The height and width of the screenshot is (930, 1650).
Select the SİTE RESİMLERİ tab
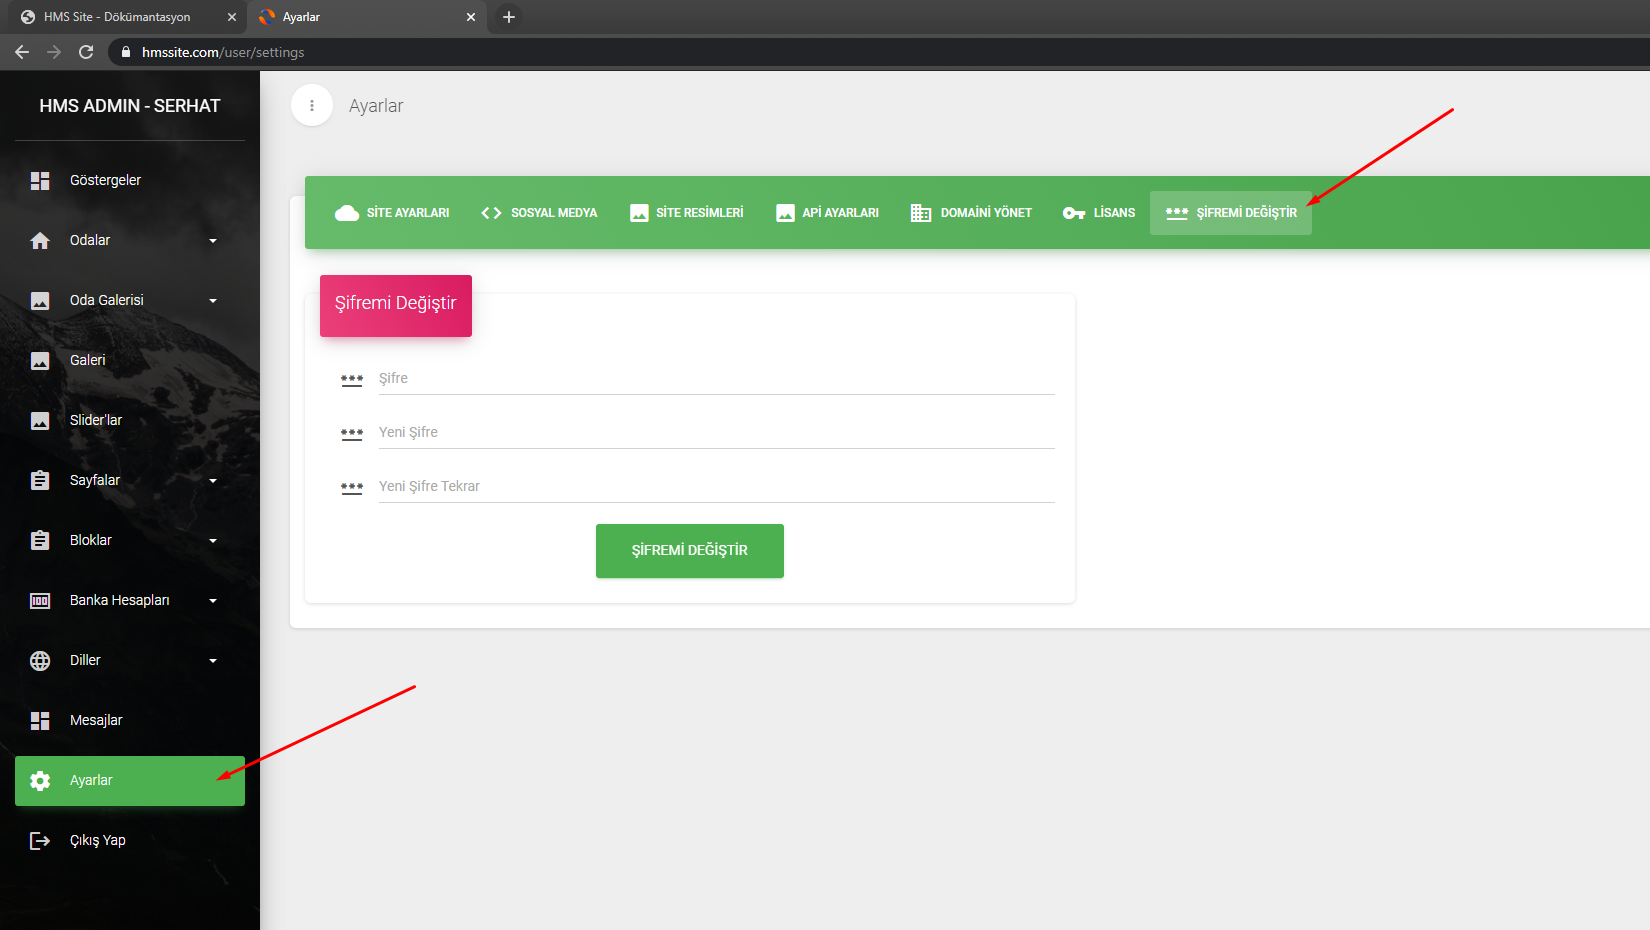[x=687, y=213]
